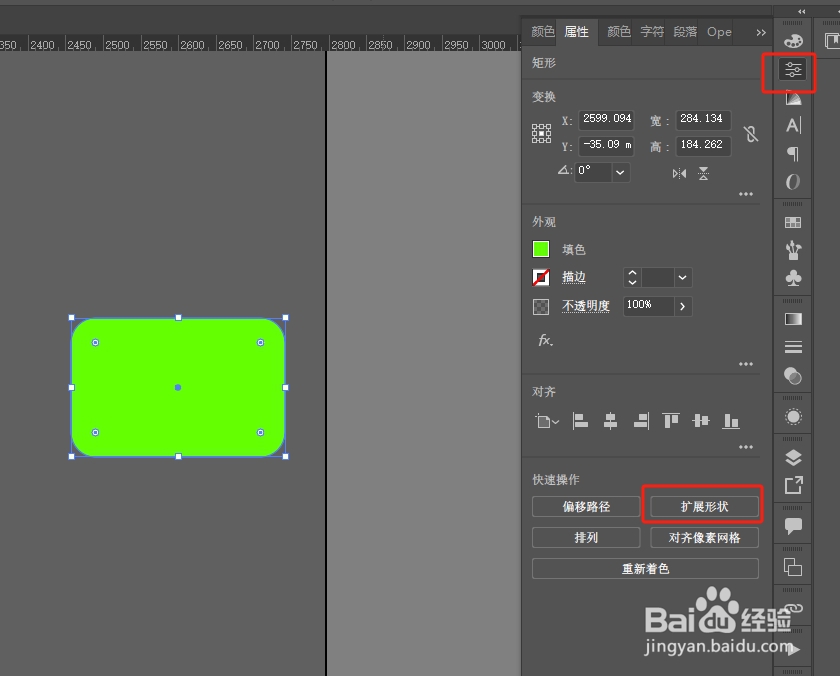Click the 重新着色 button
The height and width of the screenshot is (676, 840).
point(645,568)
